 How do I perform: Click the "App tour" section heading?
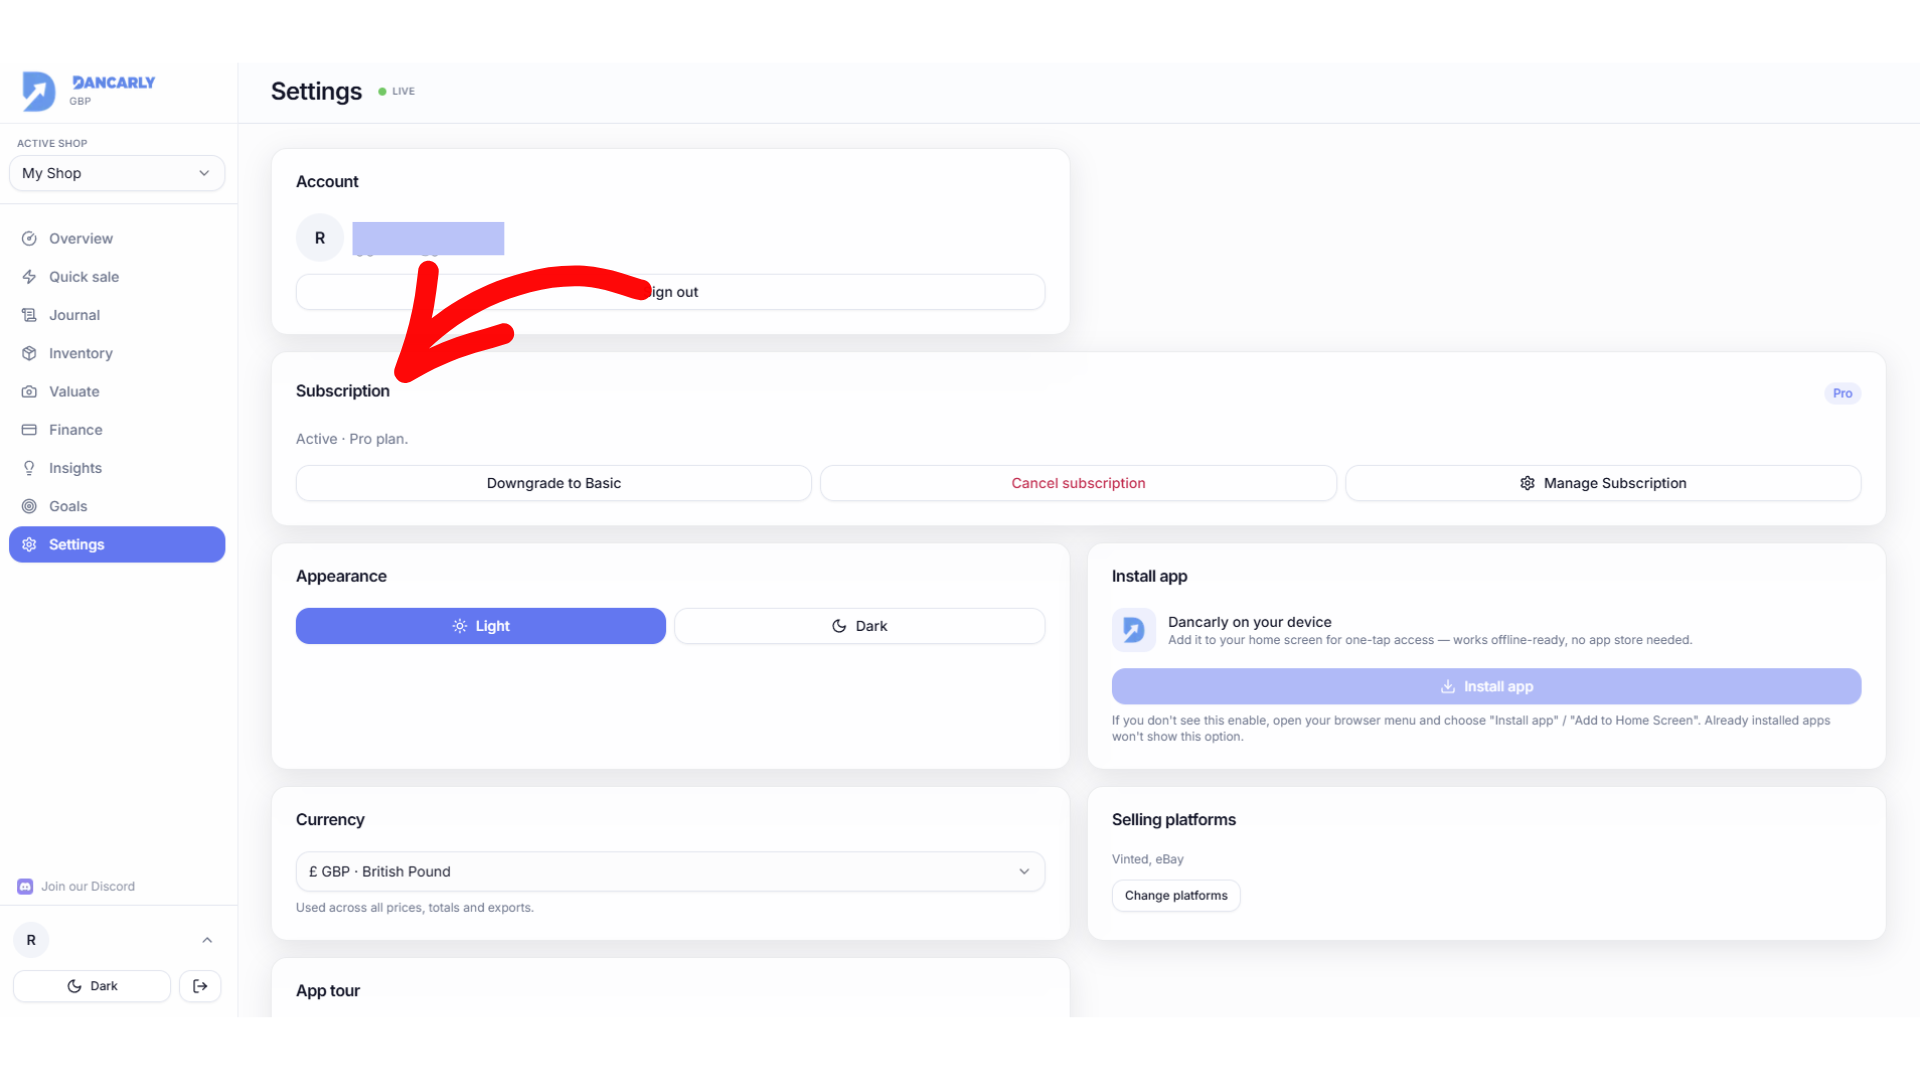[328, 991]
